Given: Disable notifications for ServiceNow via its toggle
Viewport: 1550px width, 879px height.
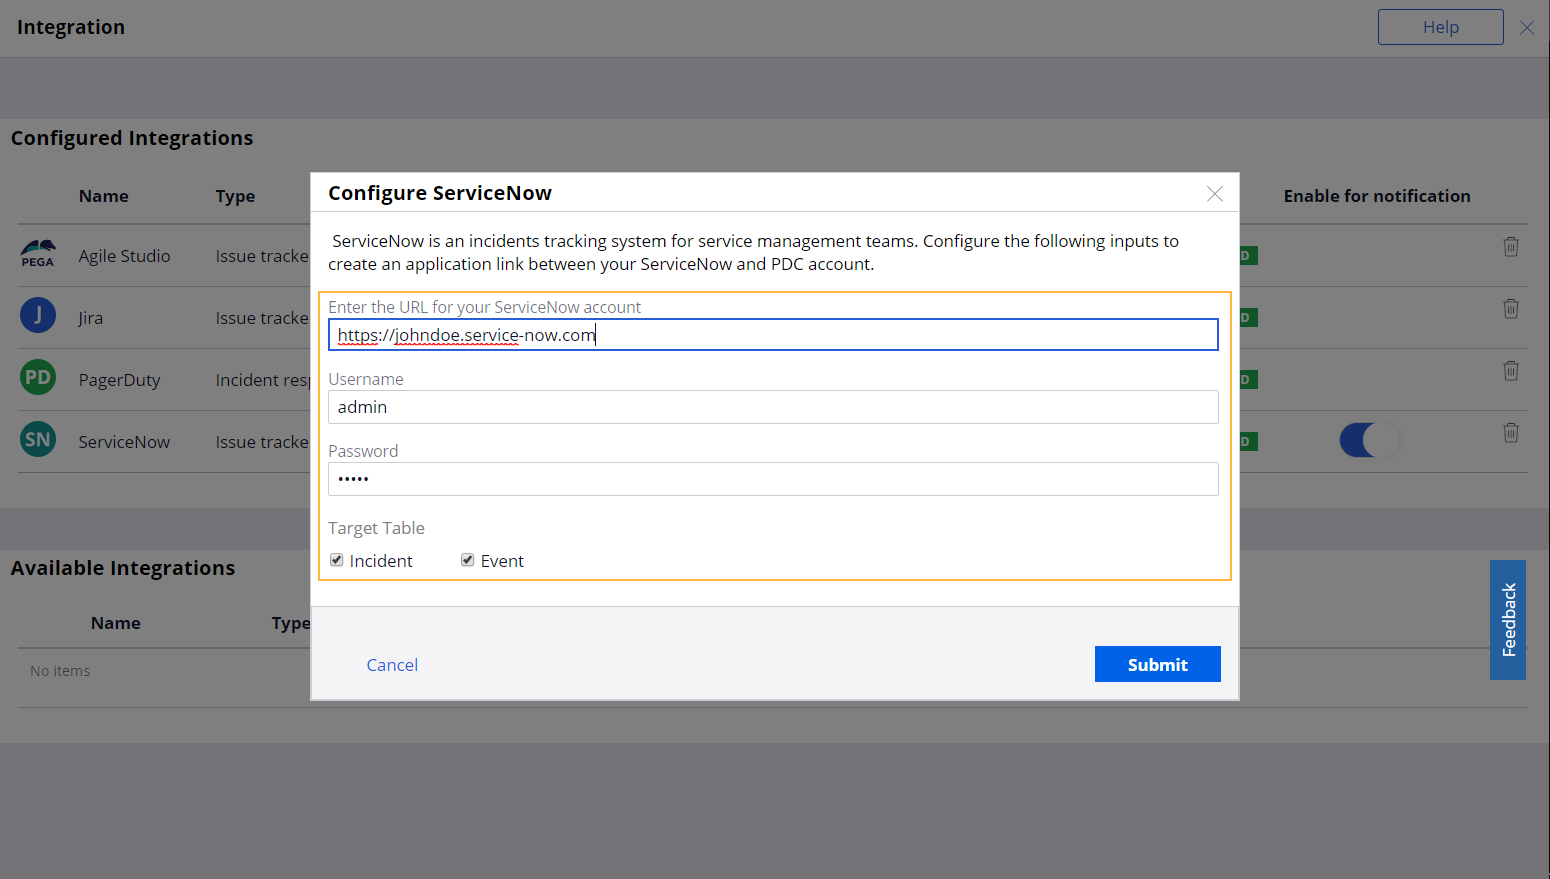Looking at the screenshot, I should click(x=1370, y=439).
